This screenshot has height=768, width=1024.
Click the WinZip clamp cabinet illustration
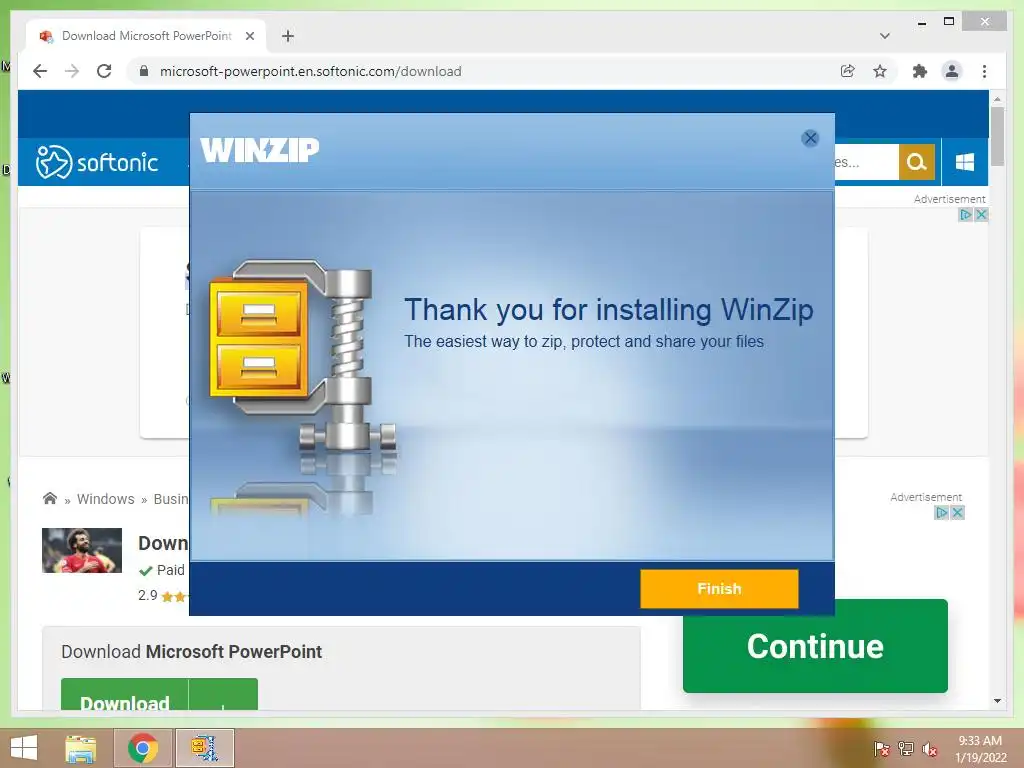pyautogui.click(x=303, y=356)
